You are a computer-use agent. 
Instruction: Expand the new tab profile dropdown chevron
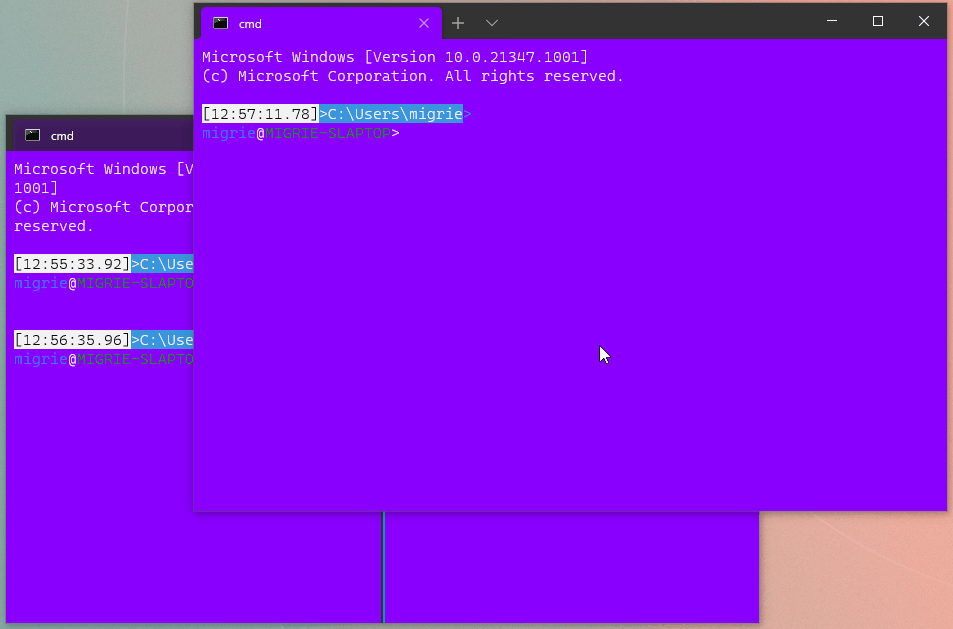click(x=492, y=23)
